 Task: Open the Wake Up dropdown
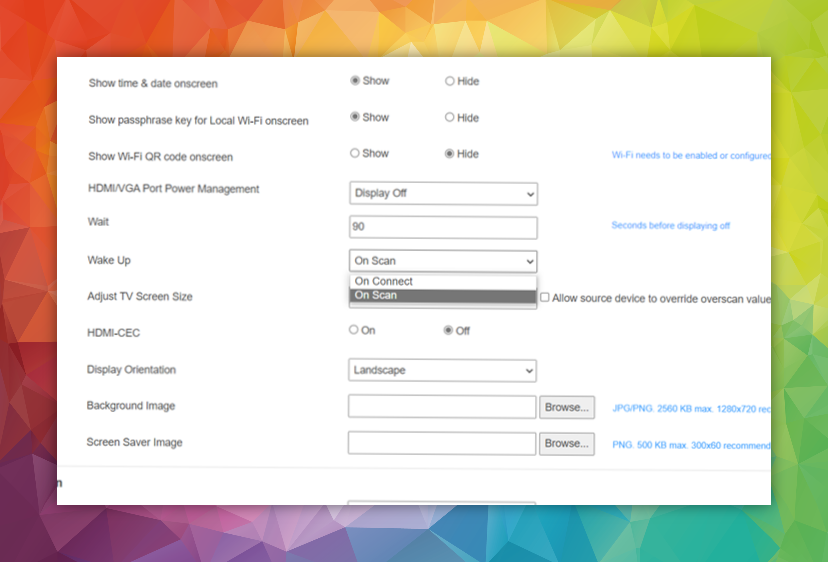coord(443,261)
